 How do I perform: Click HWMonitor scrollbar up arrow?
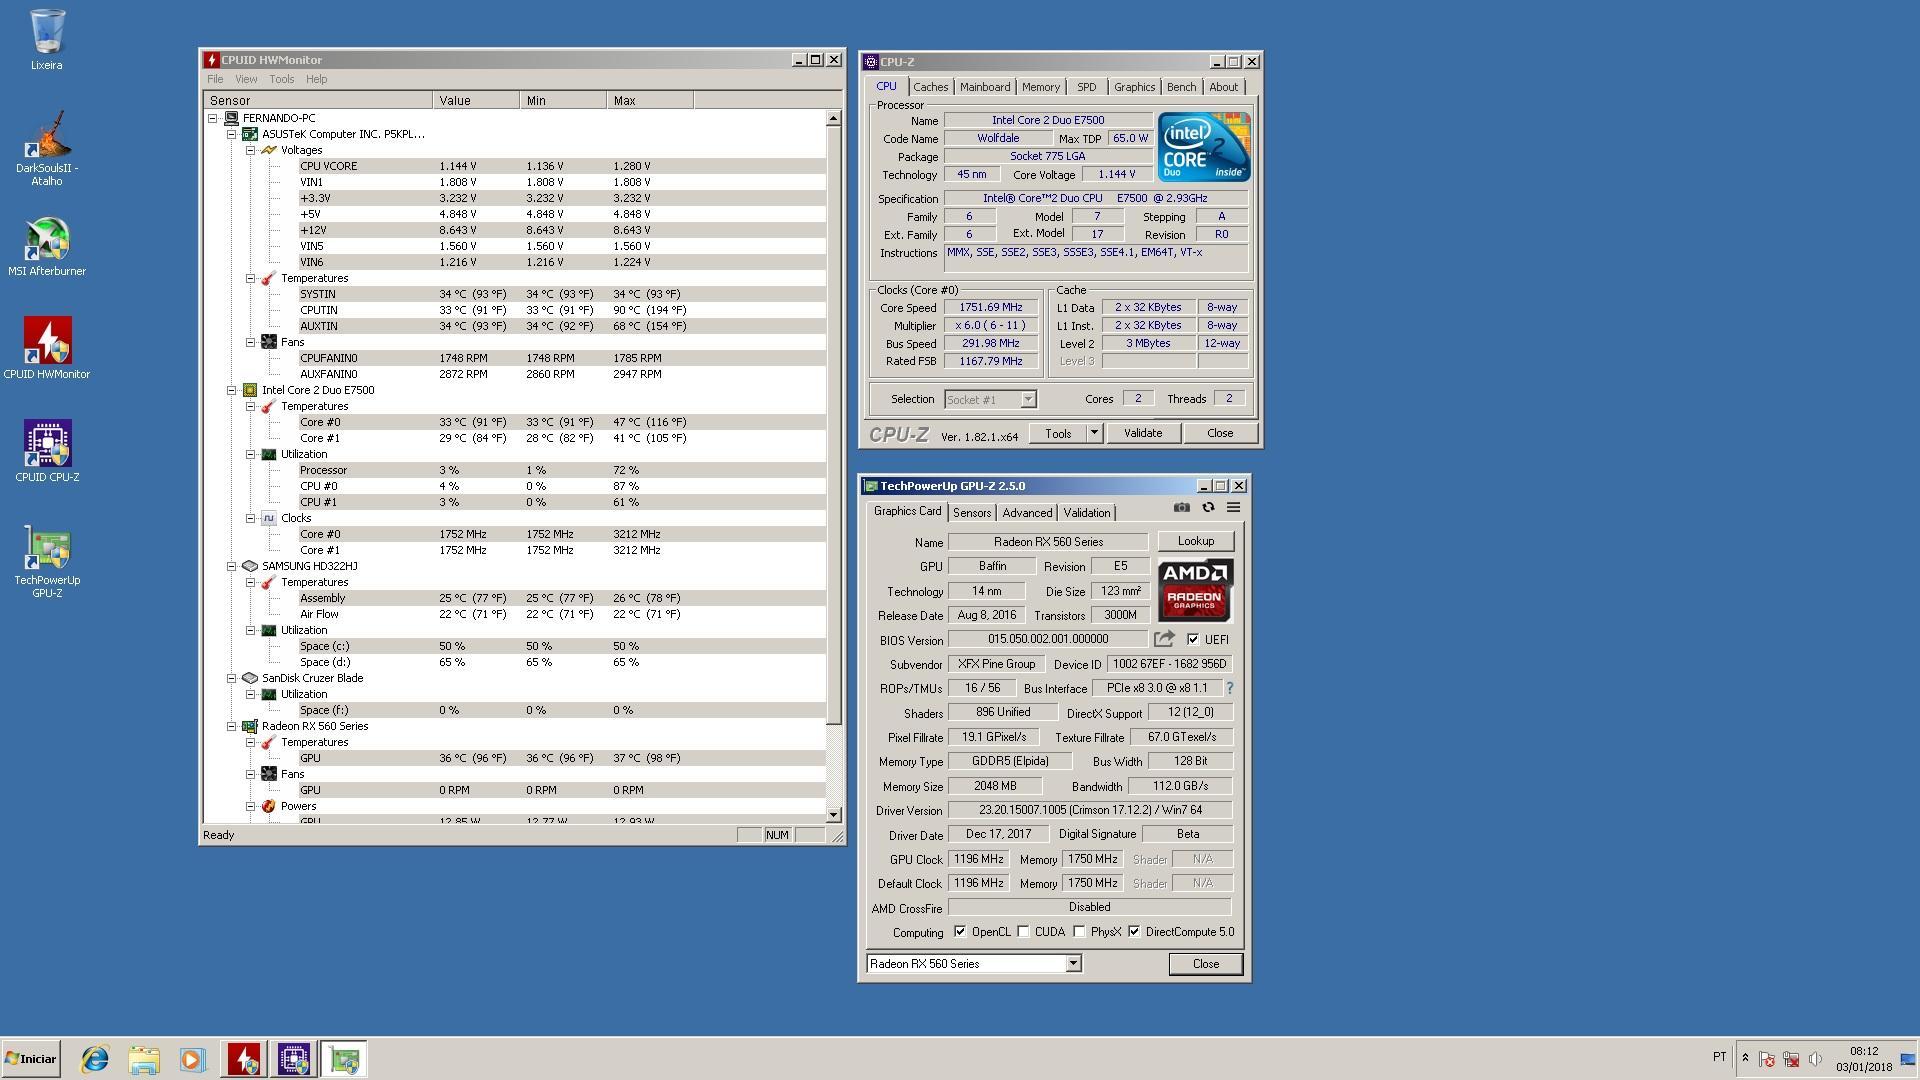point(833,118)
